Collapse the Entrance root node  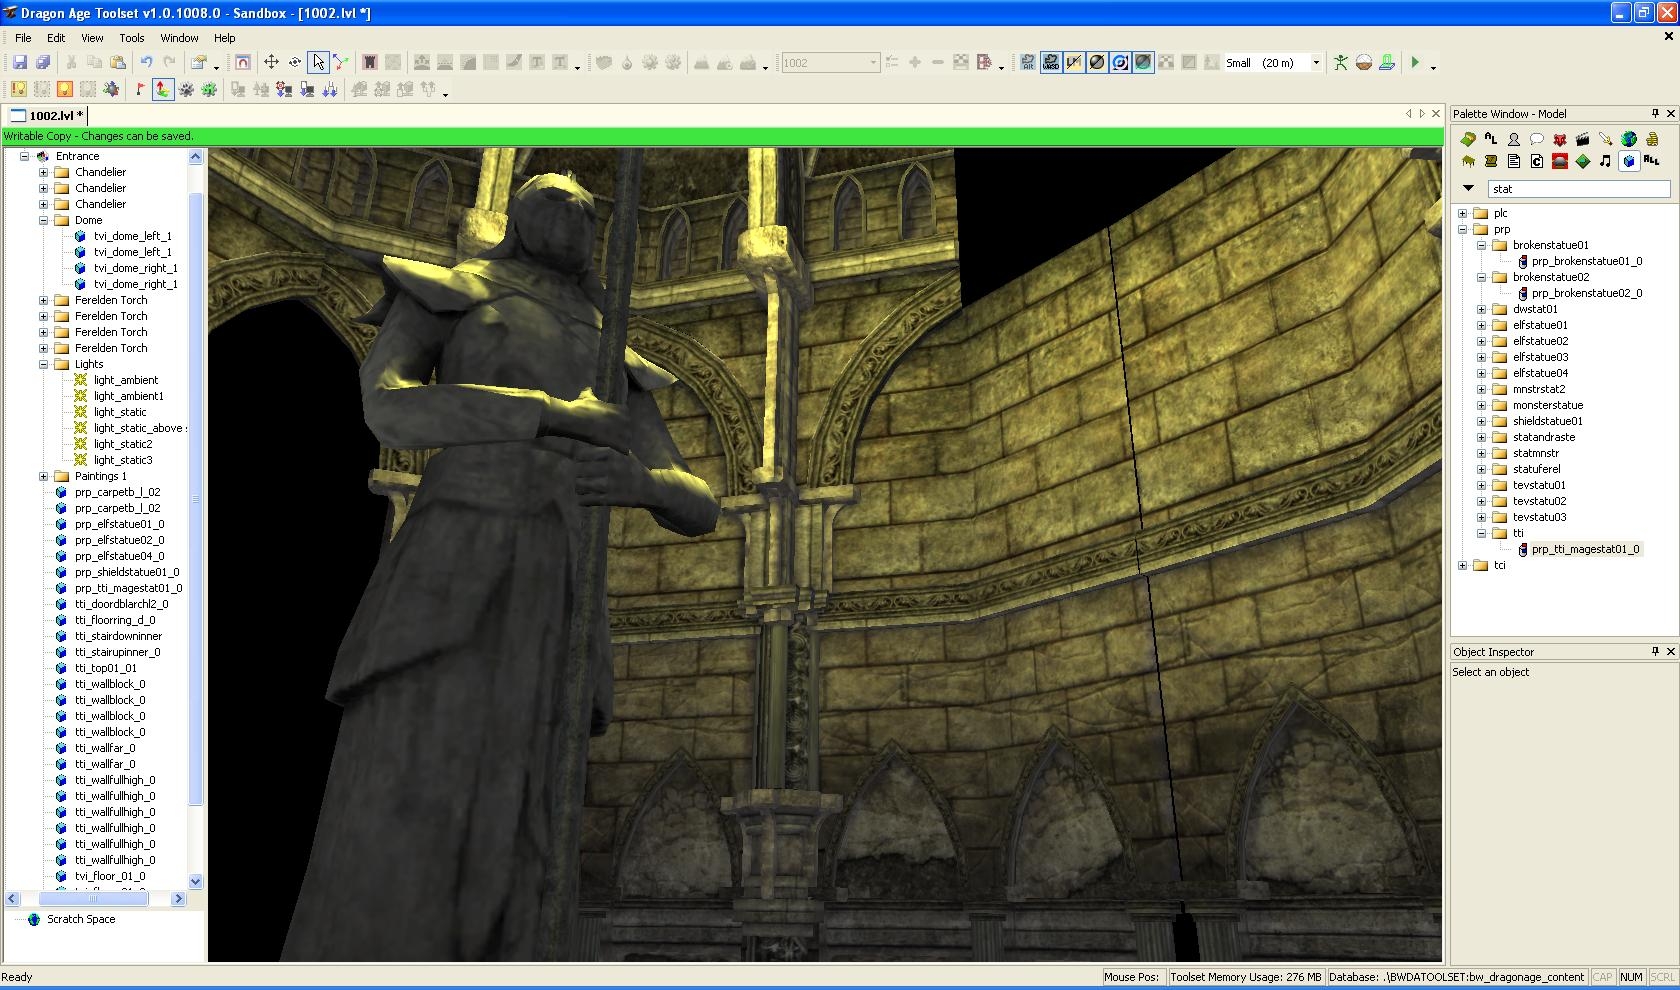pos(25,156)
